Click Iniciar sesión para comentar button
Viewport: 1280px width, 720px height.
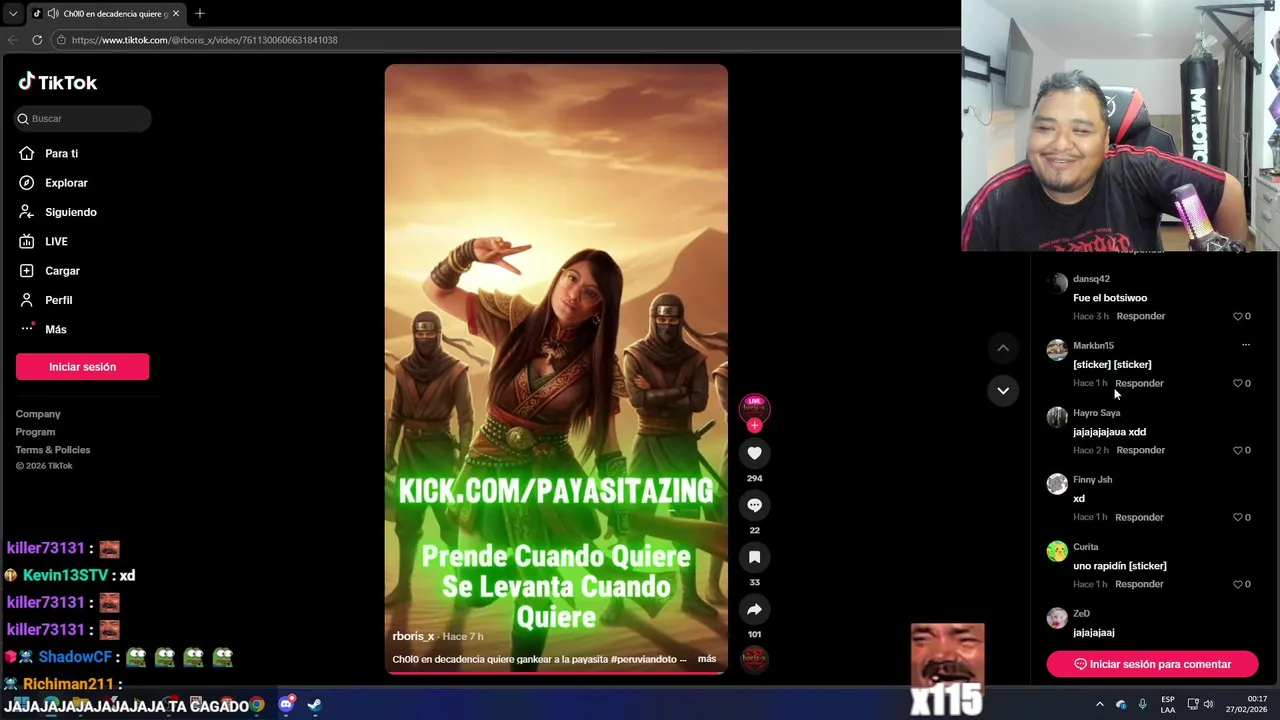tap(1152, 664)
